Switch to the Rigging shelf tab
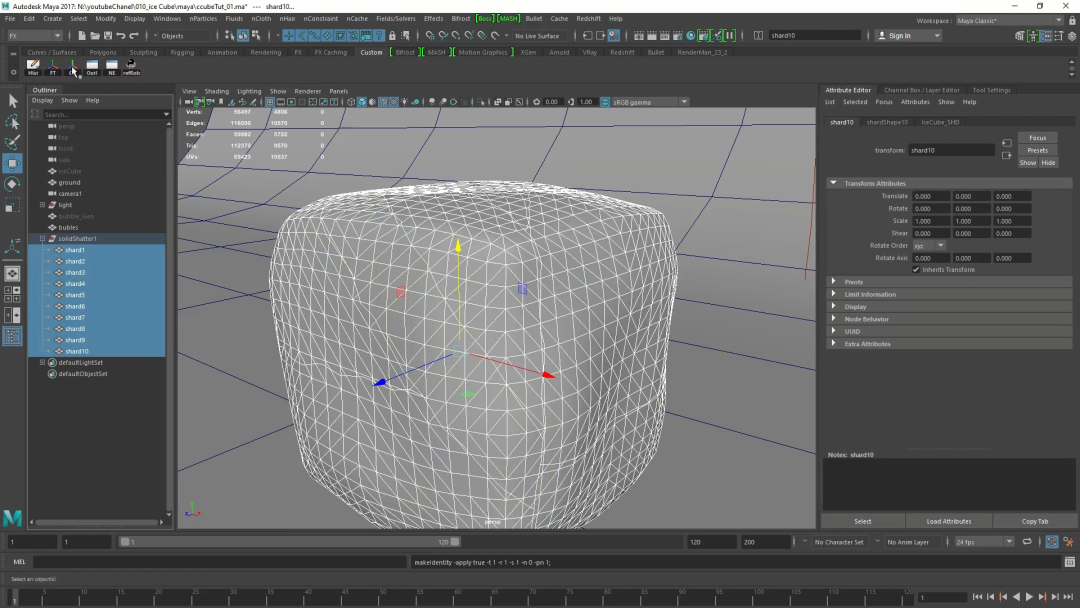This screenshot has height=608, width=1080. pos(182,52)
